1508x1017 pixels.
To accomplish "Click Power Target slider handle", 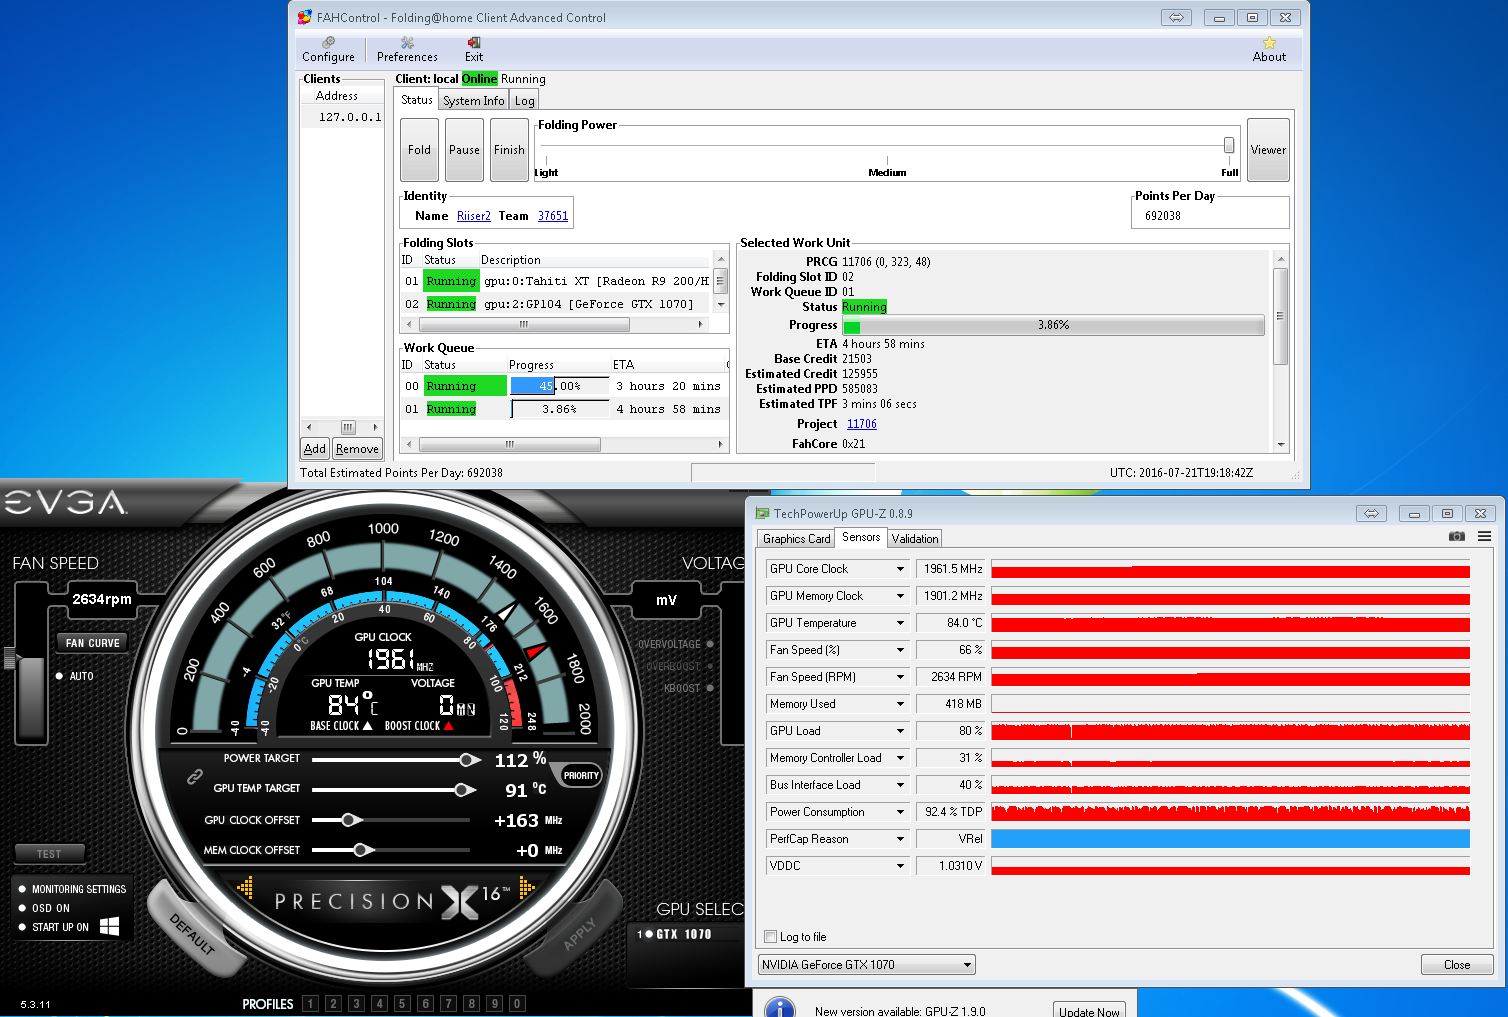I will pos(466,760).
